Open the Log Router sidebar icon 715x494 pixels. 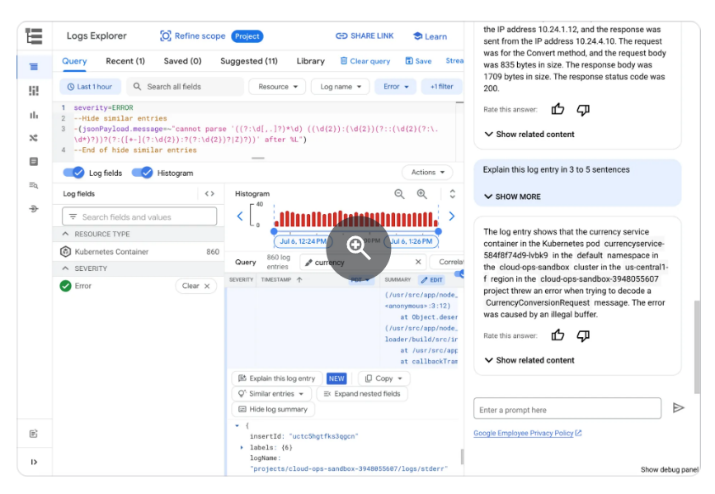[34, 138]
